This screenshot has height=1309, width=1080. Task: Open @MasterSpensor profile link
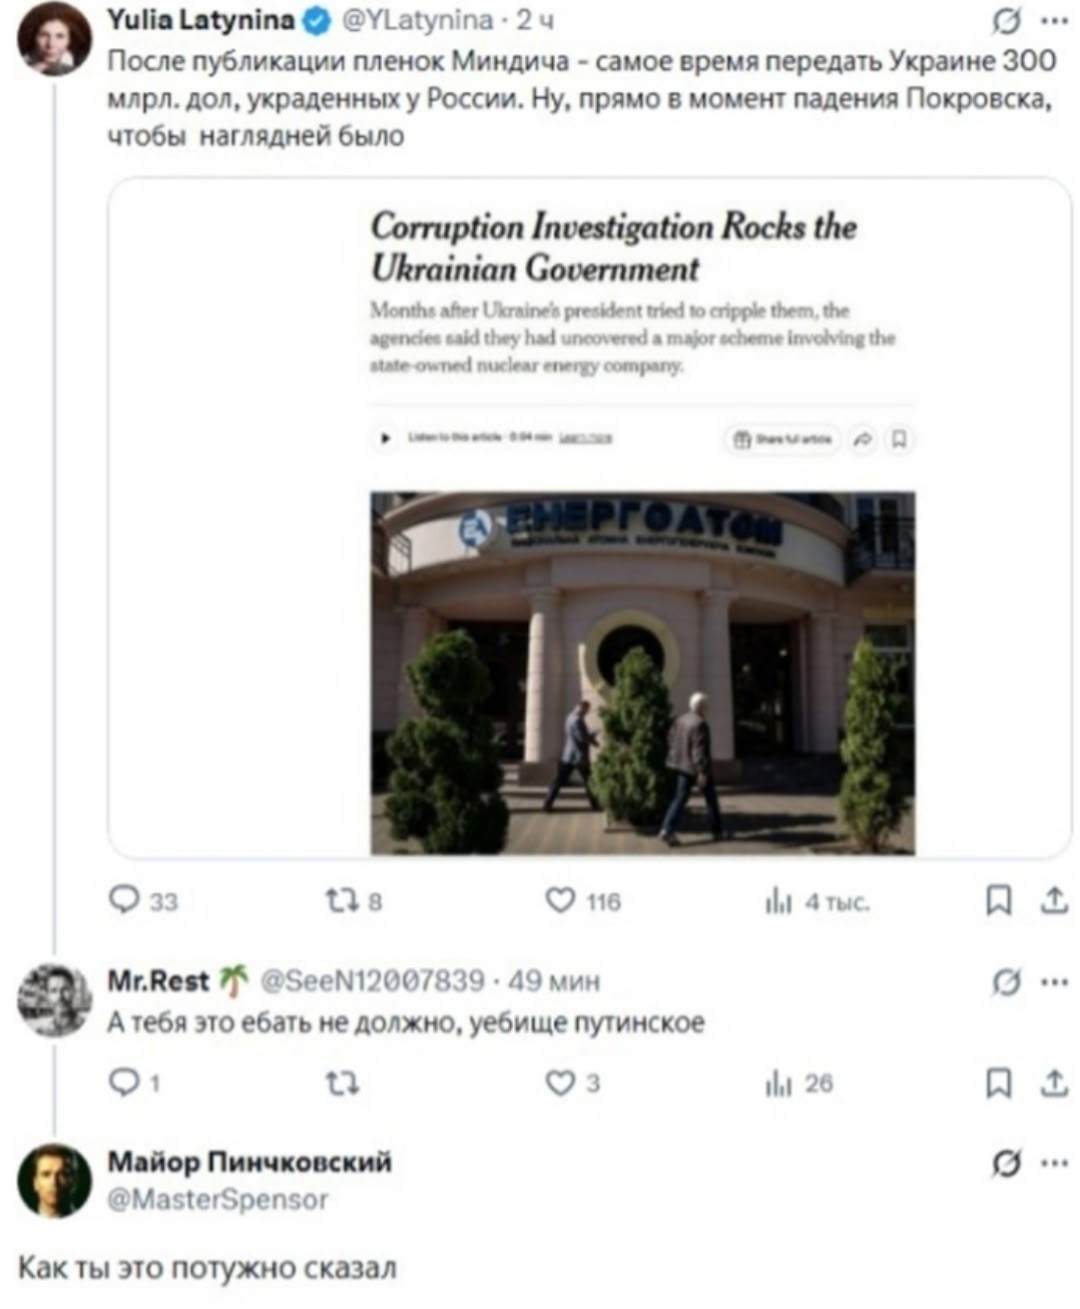(217, 1199)
